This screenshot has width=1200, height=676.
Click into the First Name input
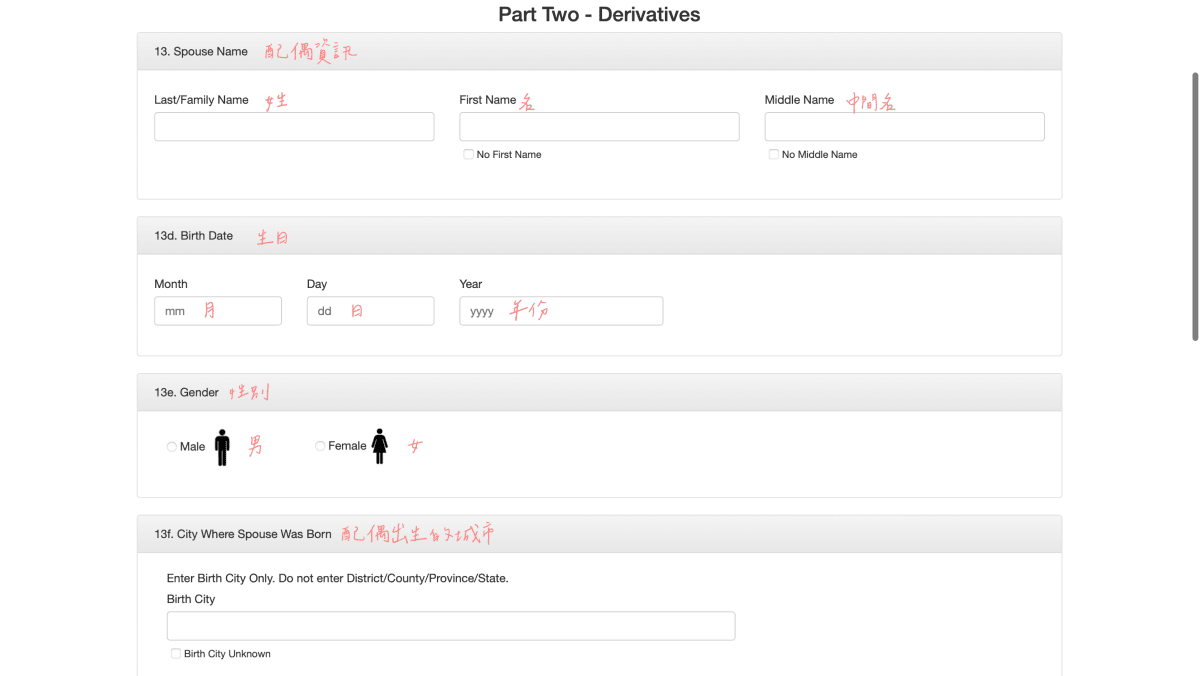tap(599, 126)
